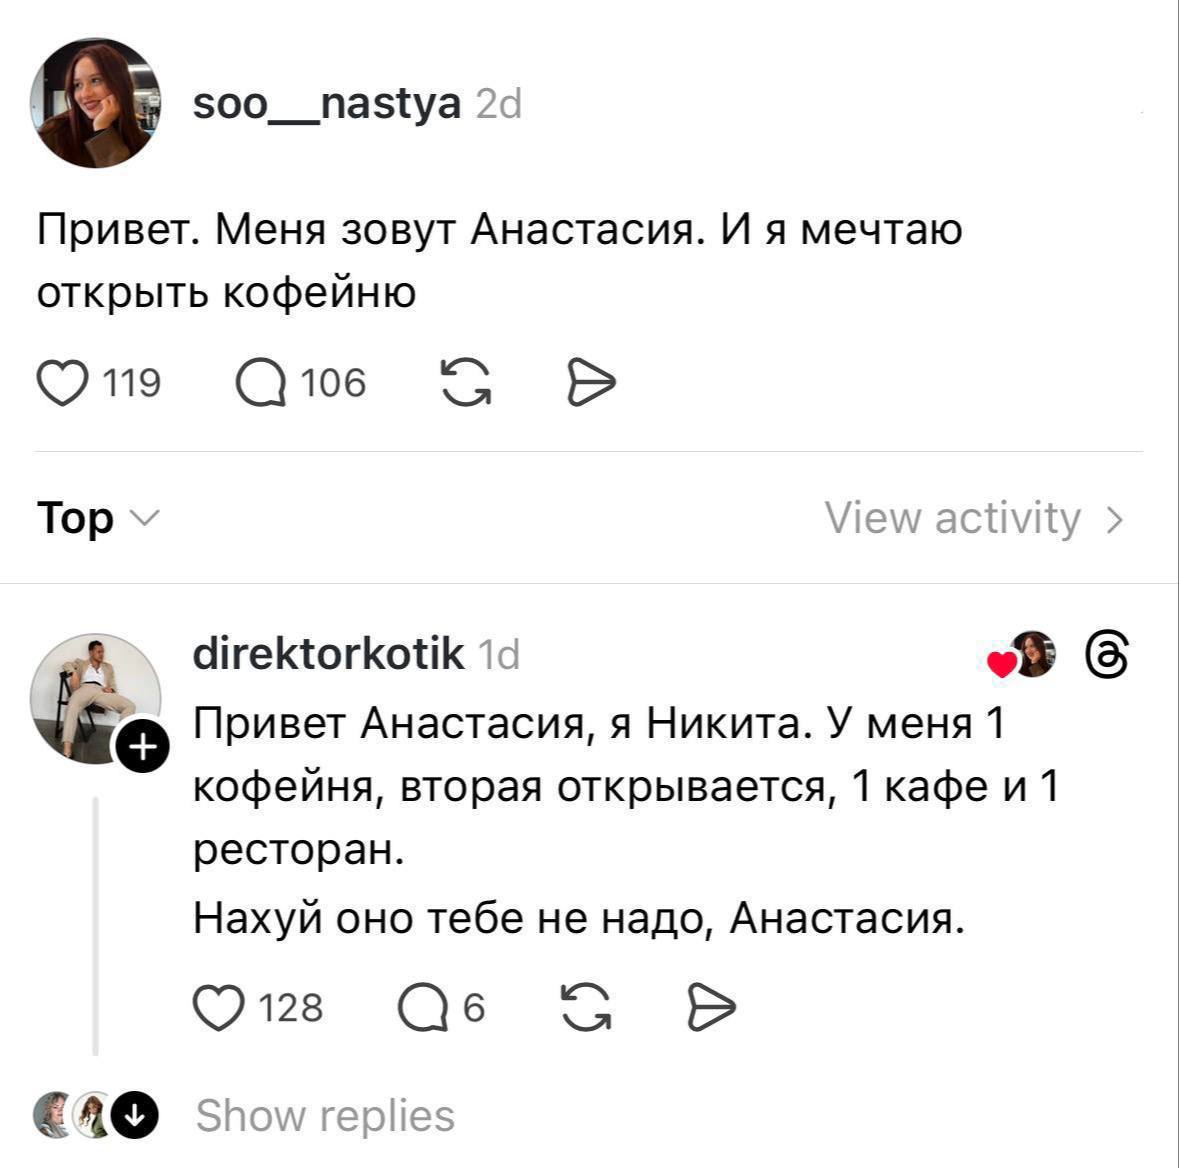Open View activity
The width and height of the screenshot is (1179, 1168).
[973, 518]
